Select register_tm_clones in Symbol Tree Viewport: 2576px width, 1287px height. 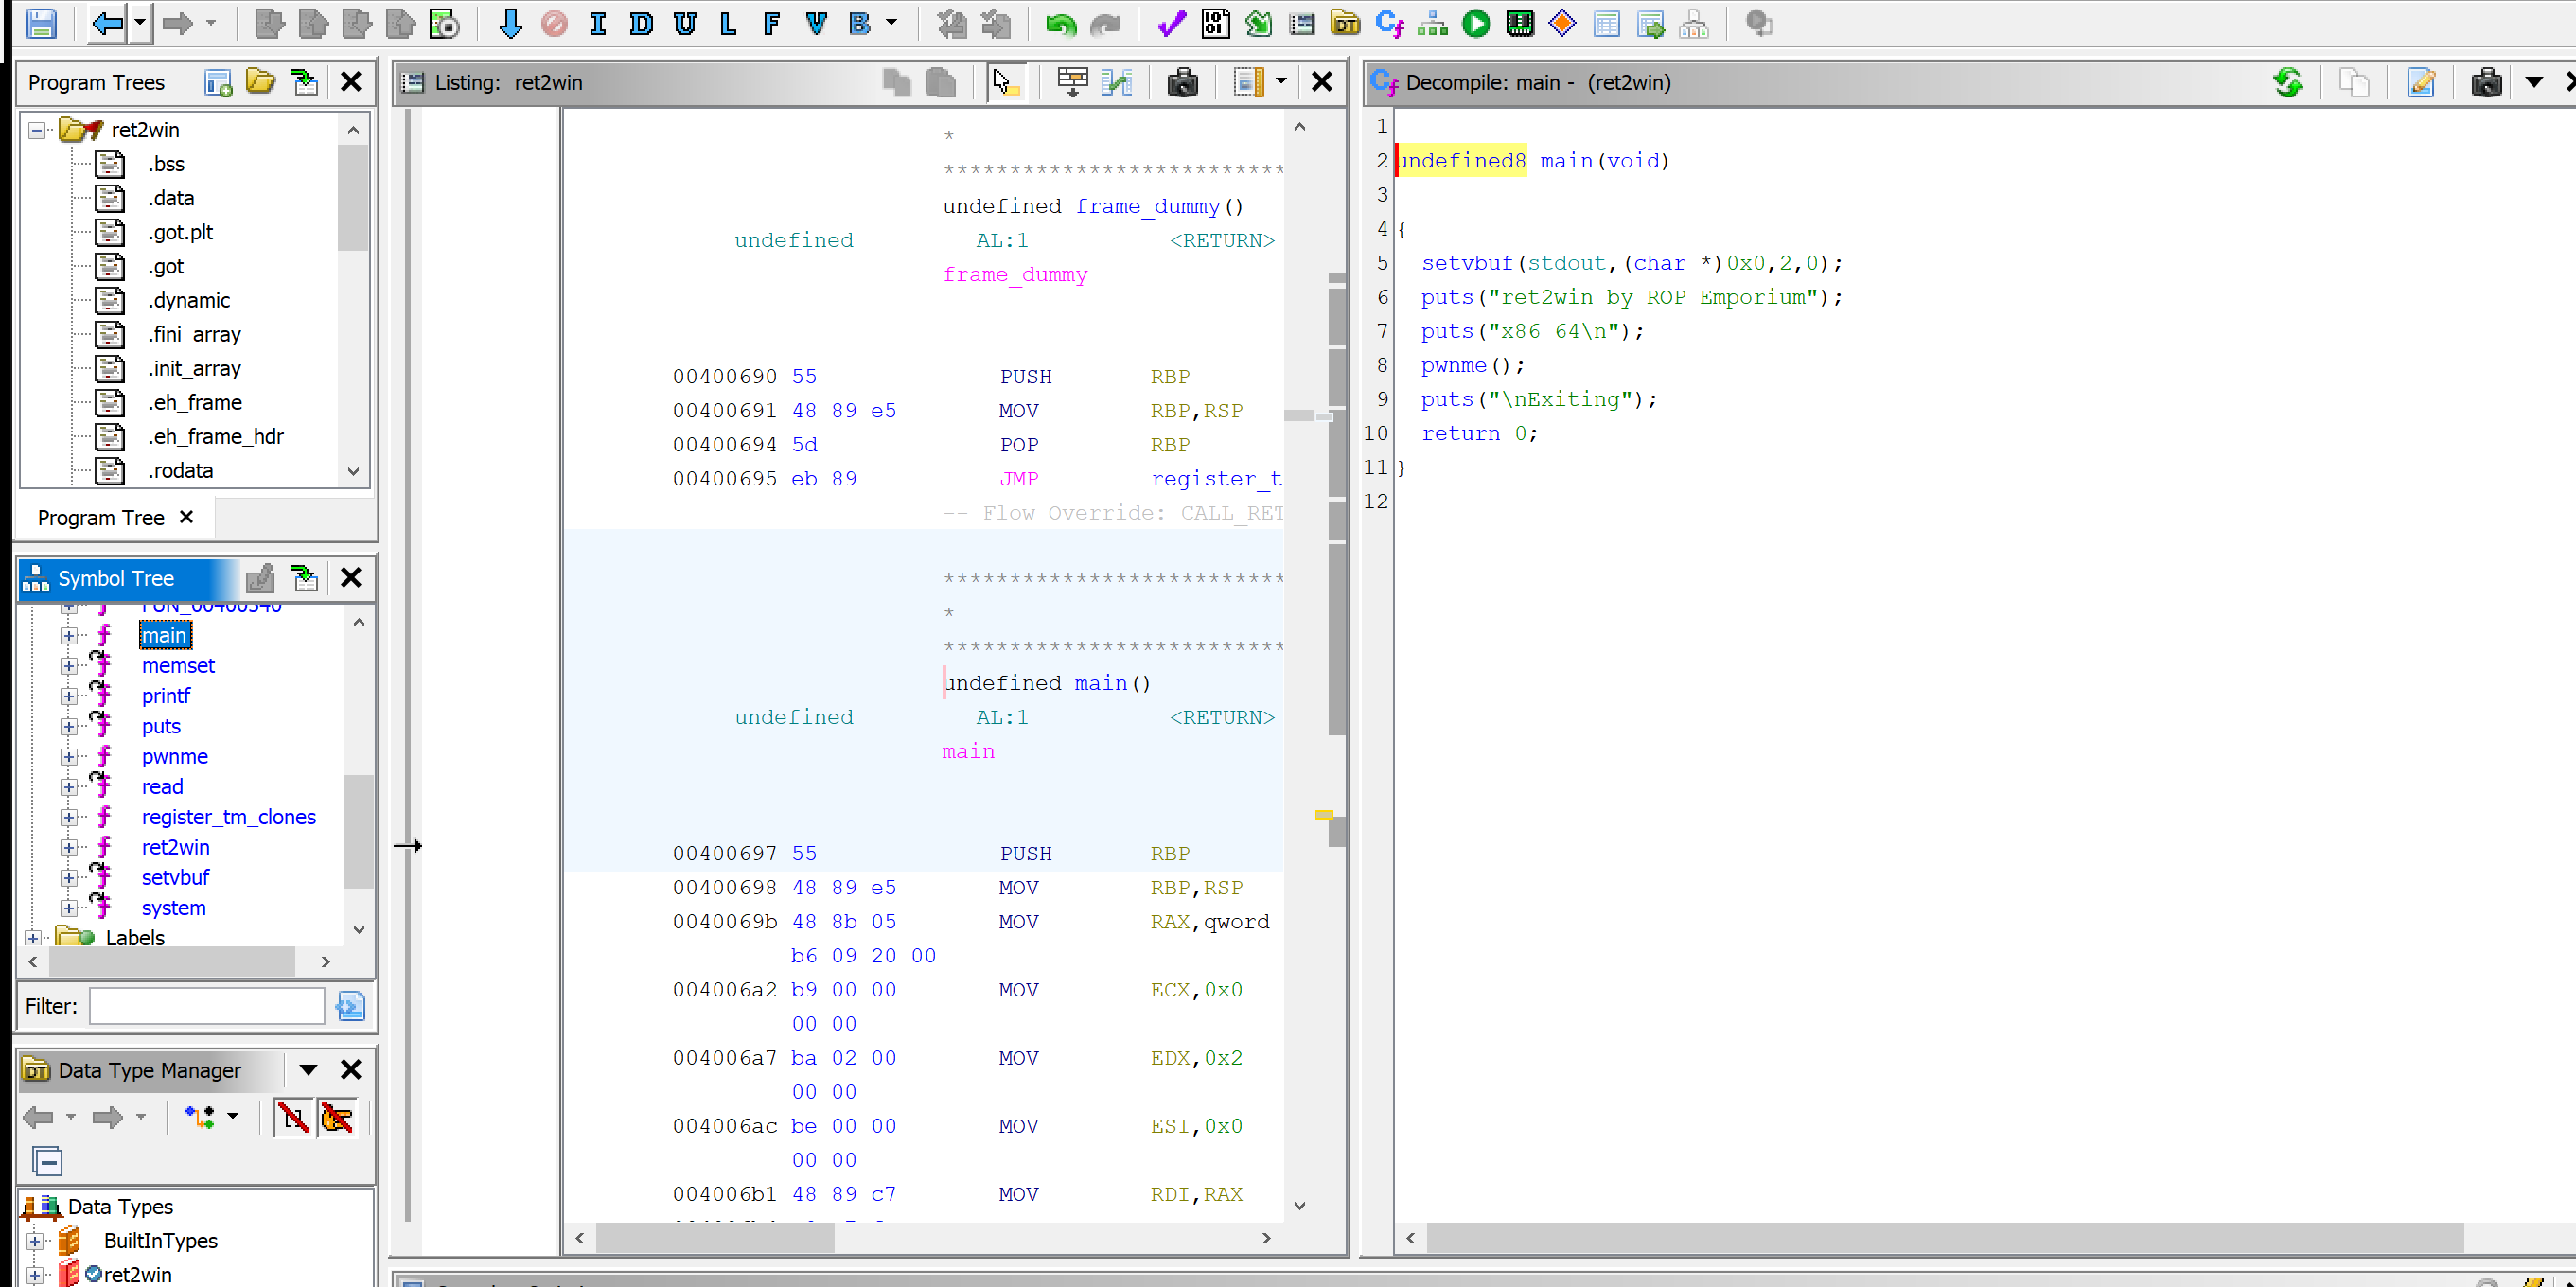point(229,817)
